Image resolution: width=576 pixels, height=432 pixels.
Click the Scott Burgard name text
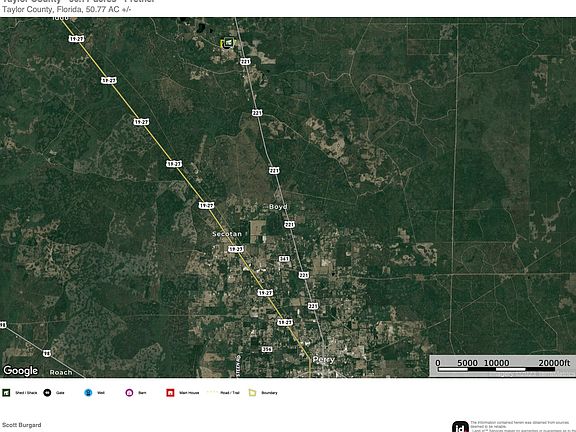[22, 425]
